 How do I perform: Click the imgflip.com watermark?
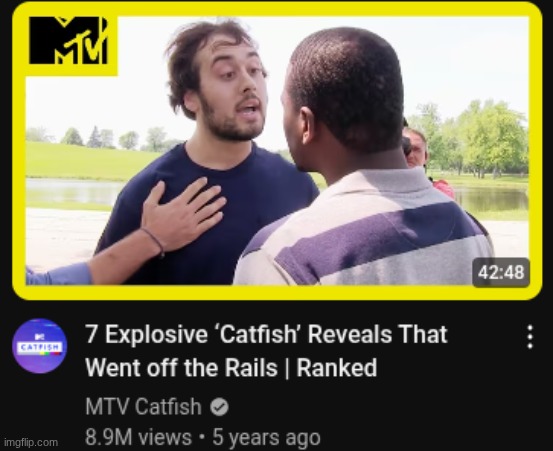tap(31, 442)
